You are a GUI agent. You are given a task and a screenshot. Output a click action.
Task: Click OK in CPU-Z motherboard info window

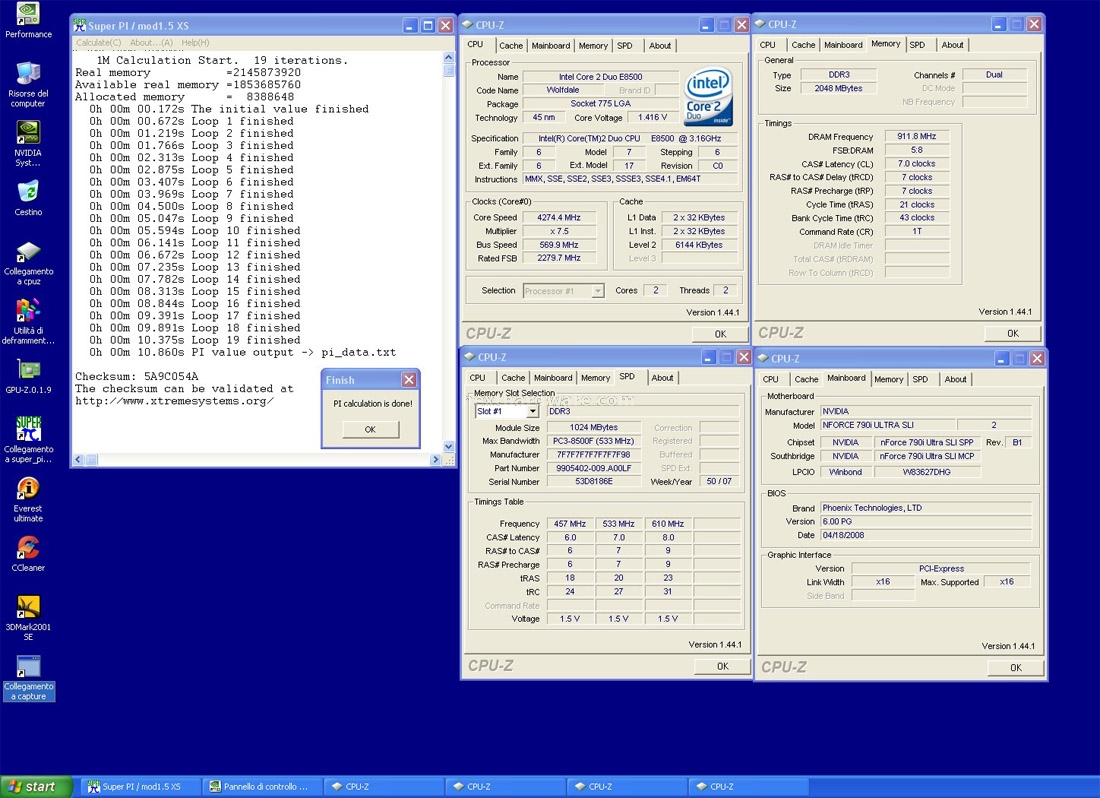tap(1016, 668)
